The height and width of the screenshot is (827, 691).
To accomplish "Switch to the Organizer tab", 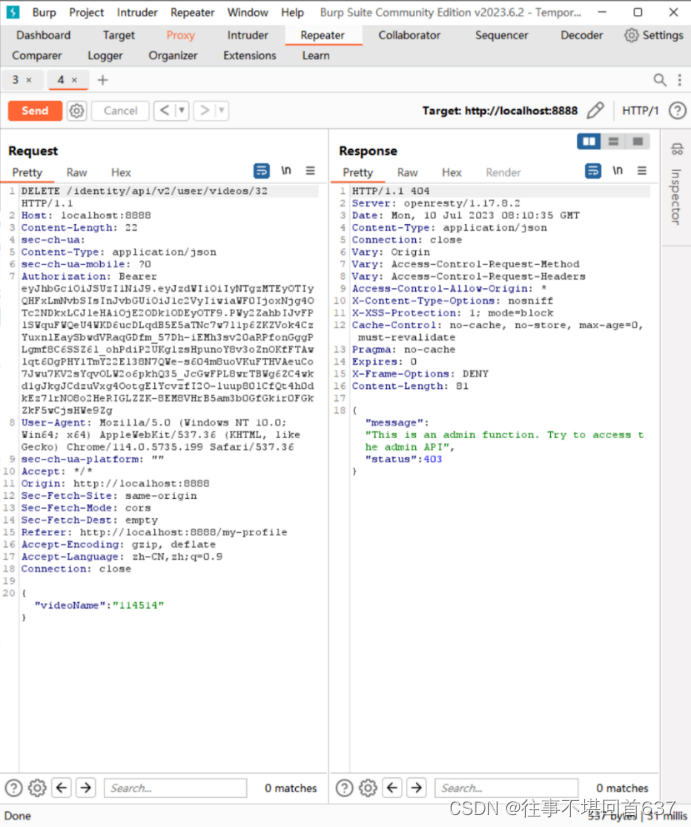I will tap(173, 55).
